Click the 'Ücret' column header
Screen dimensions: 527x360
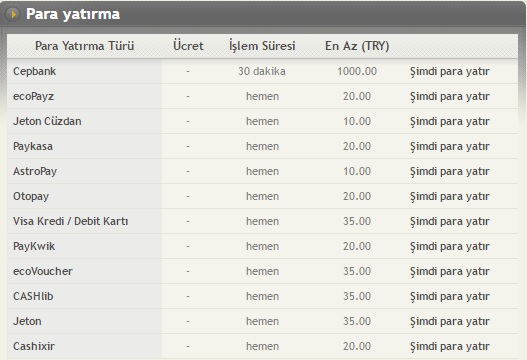tap(188, 46)
